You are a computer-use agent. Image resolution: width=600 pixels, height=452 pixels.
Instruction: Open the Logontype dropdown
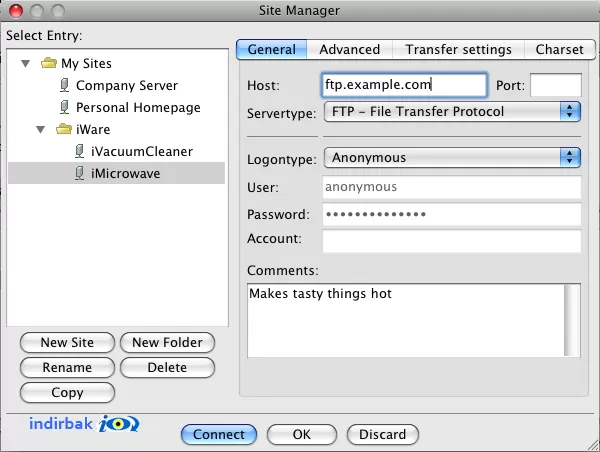(x=452, y=158)
